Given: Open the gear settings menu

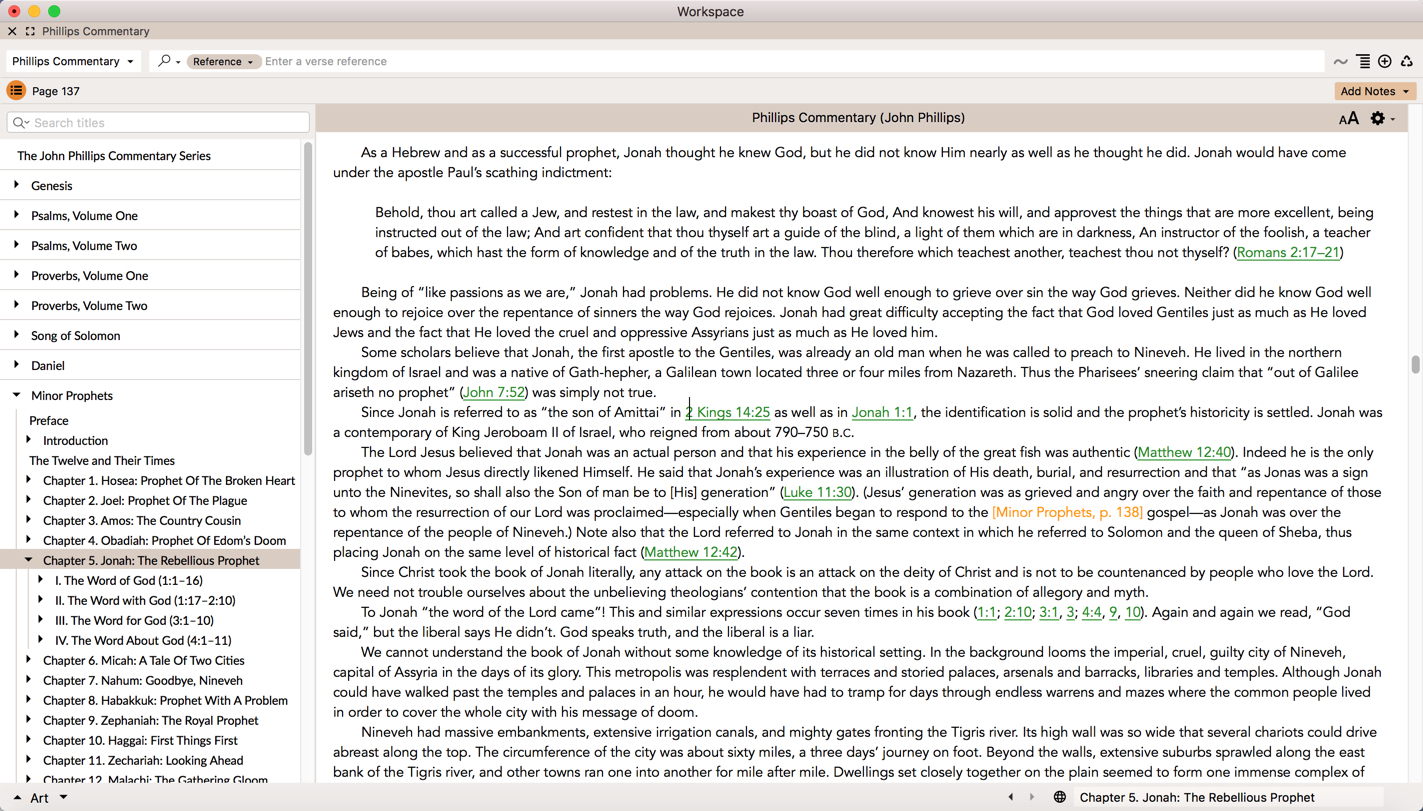Looking at the screenshot, I should pyautogui.click(x=1379, y=119).
